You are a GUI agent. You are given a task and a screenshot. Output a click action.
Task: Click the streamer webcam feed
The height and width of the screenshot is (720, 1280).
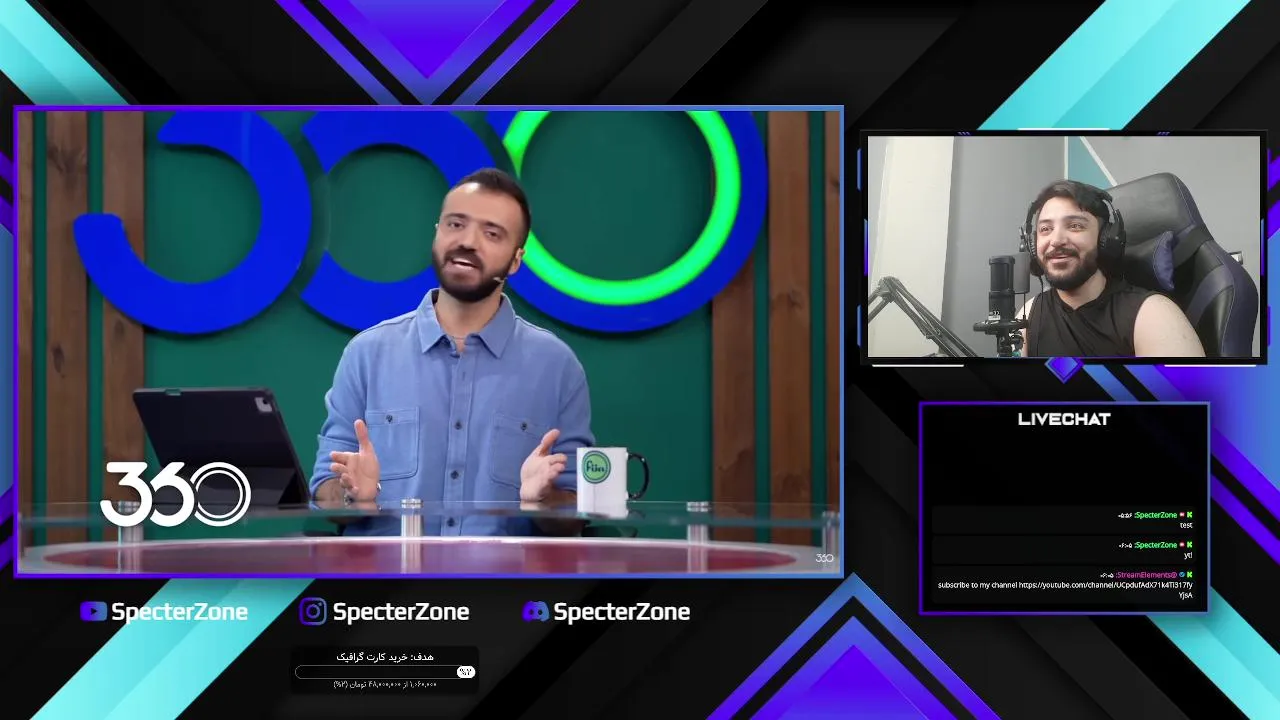point(1064,246)
